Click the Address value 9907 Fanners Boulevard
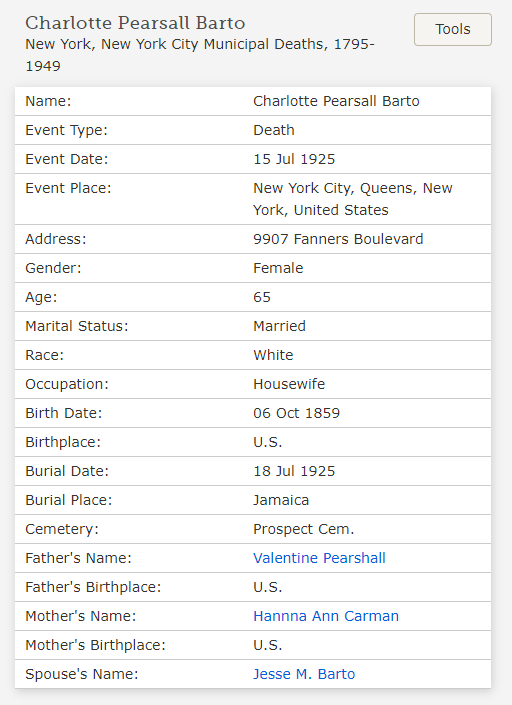Viewport: 512px width, 705px height. (338, 239)
